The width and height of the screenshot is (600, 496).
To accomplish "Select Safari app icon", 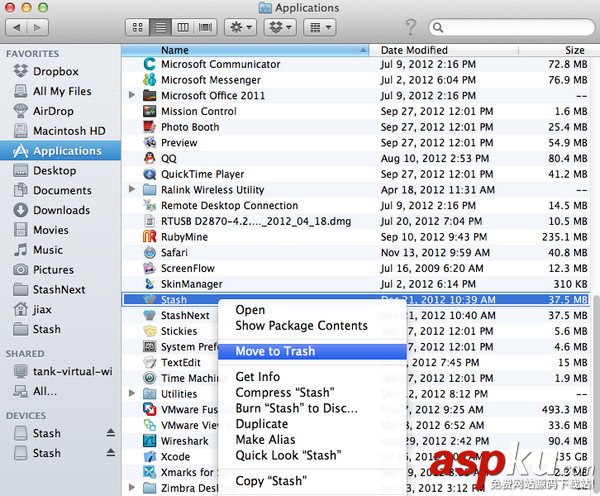I will tap(149, 253).
